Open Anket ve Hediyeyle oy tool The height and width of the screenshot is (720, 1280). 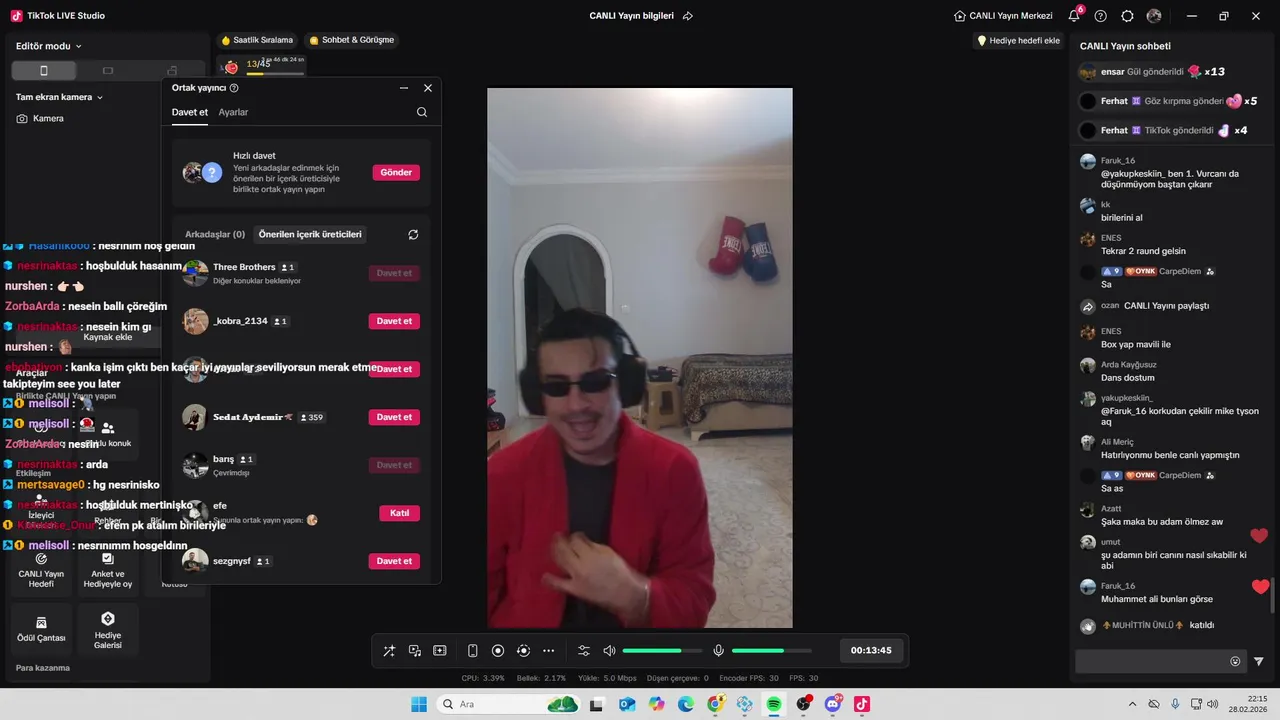pyautogui.click(x=108, y=570)
